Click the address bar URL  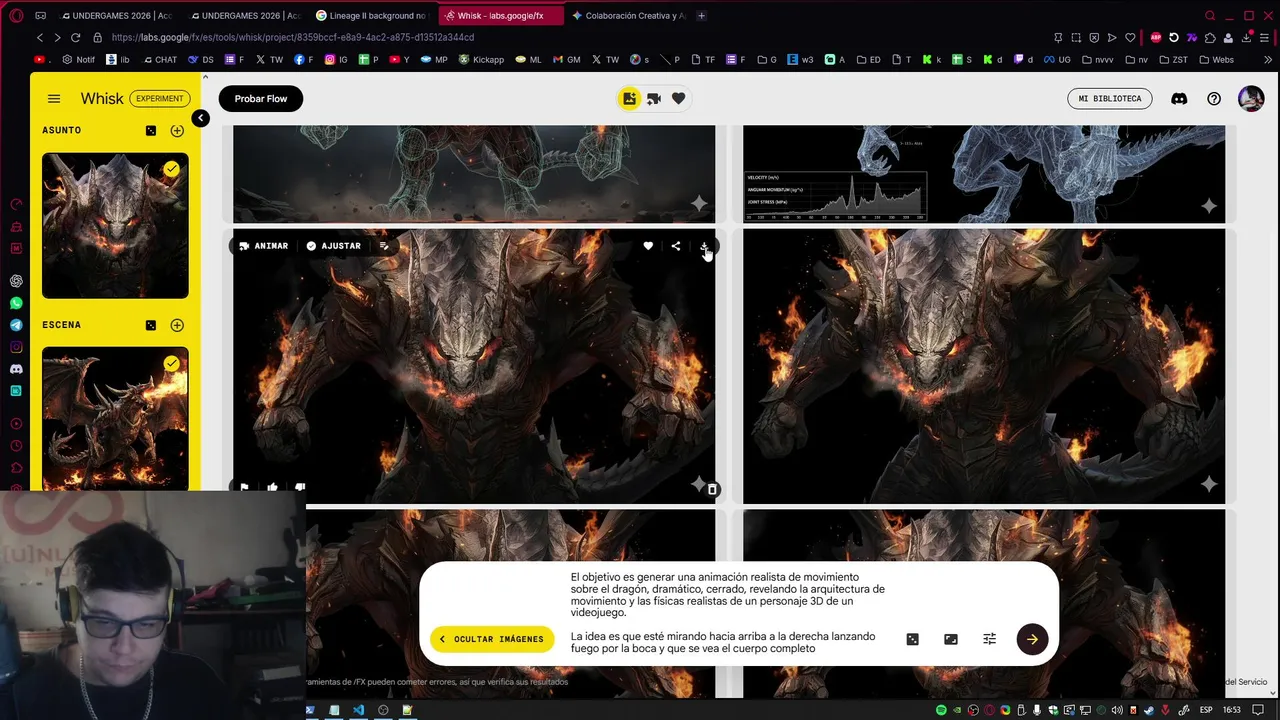[x=293, y=38]
